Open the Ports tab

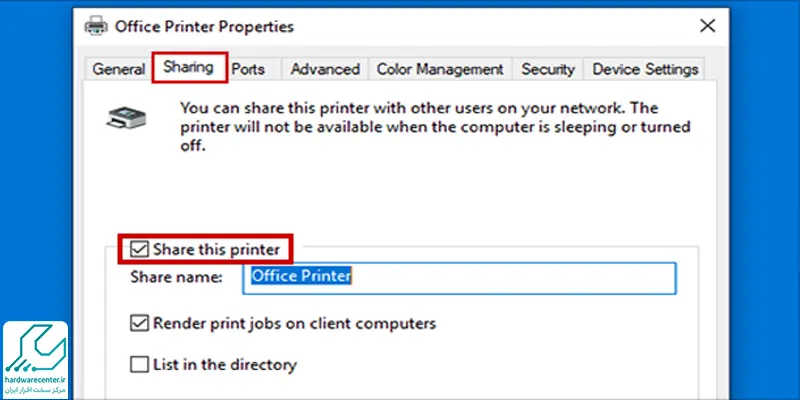[x=248, y=69]
